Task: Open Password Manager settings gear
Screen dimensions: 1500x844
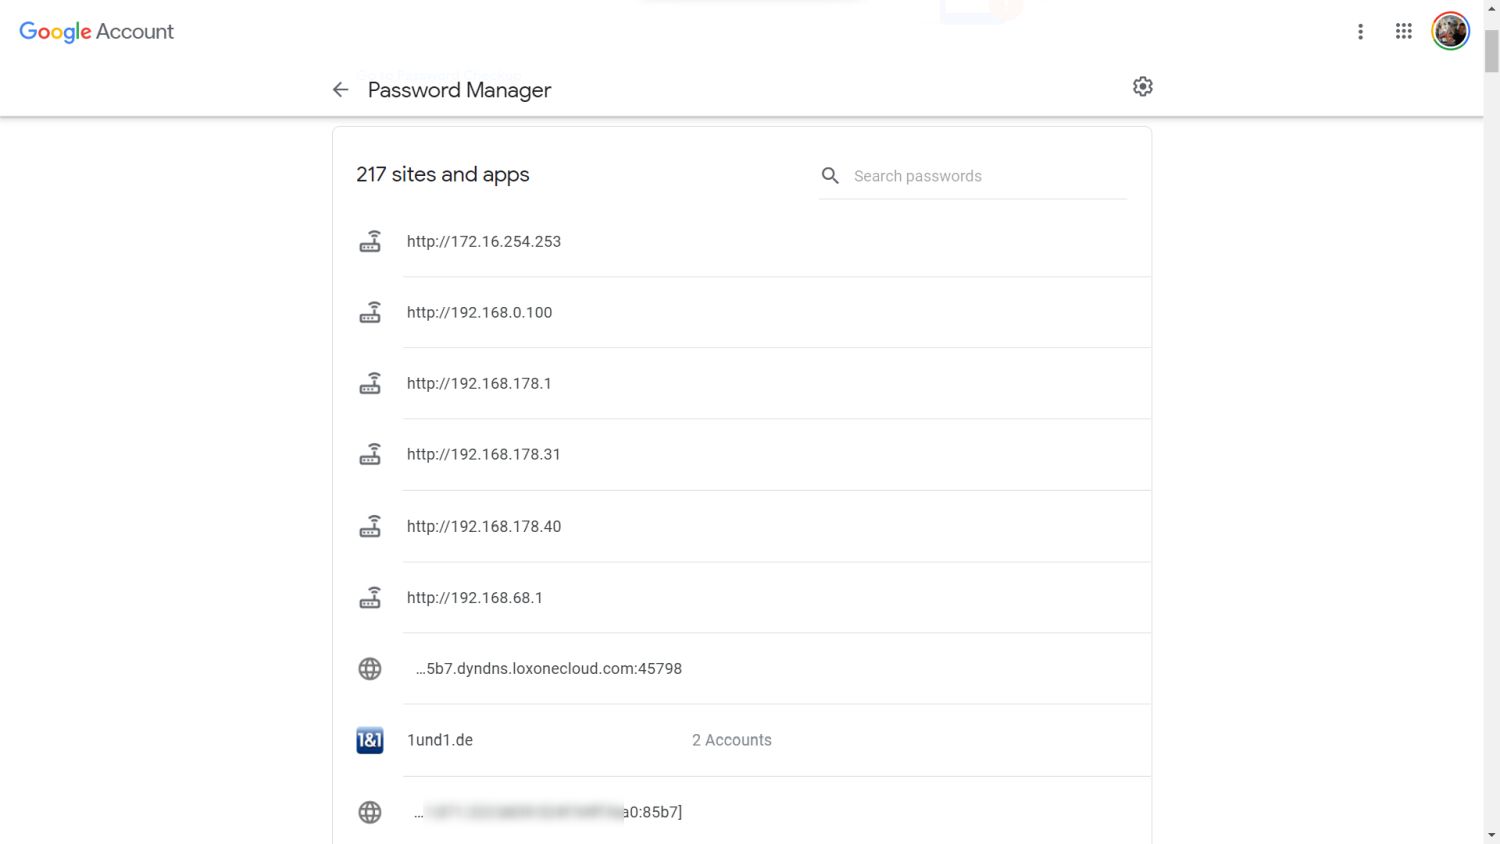Action: click(1143, 87)
